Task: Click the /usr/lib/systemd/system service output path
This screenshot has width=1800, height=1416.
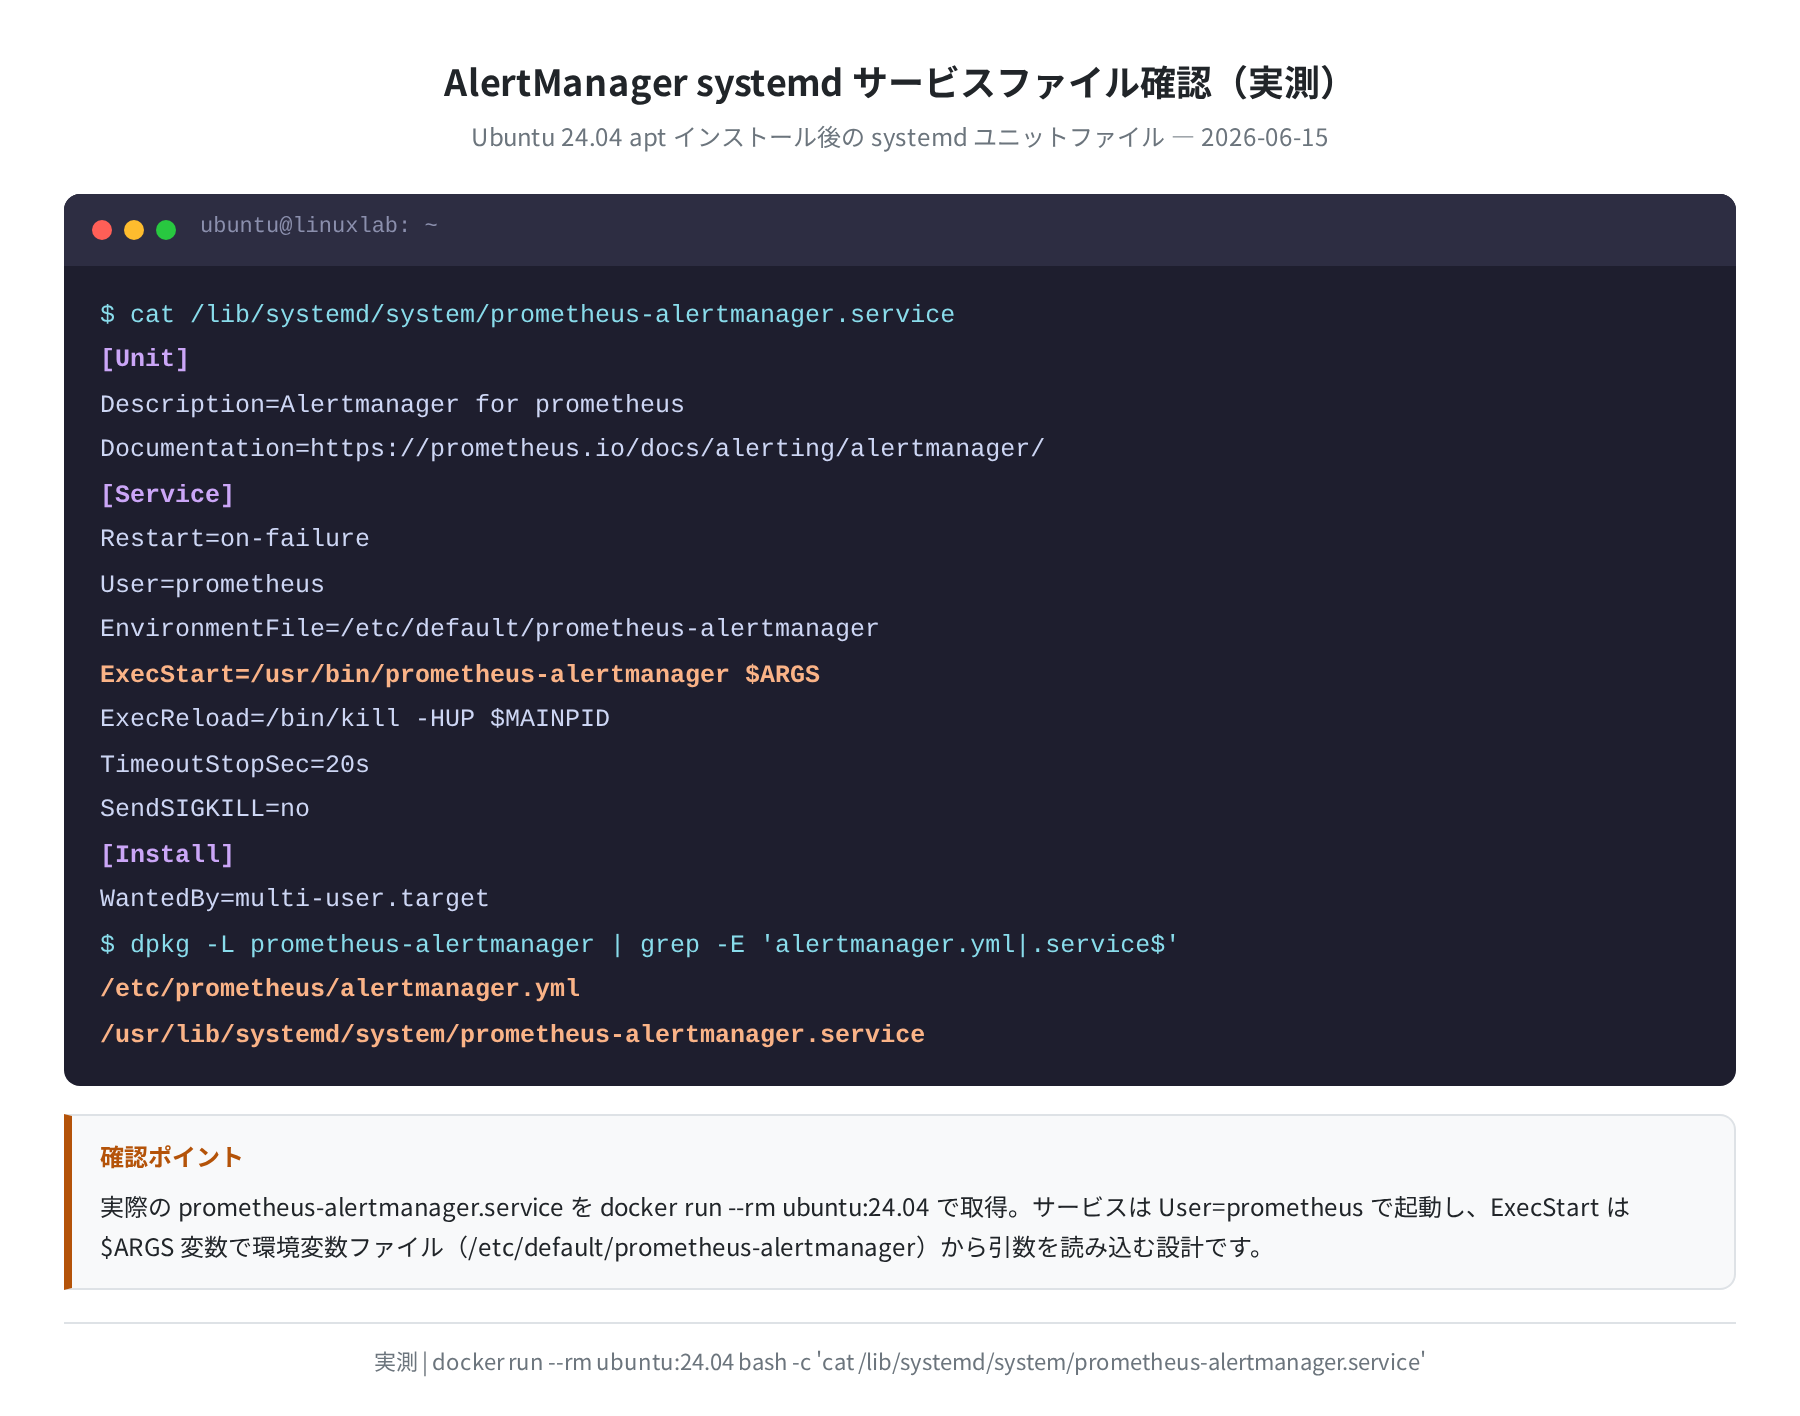Action: click(x=512, y=1034)
